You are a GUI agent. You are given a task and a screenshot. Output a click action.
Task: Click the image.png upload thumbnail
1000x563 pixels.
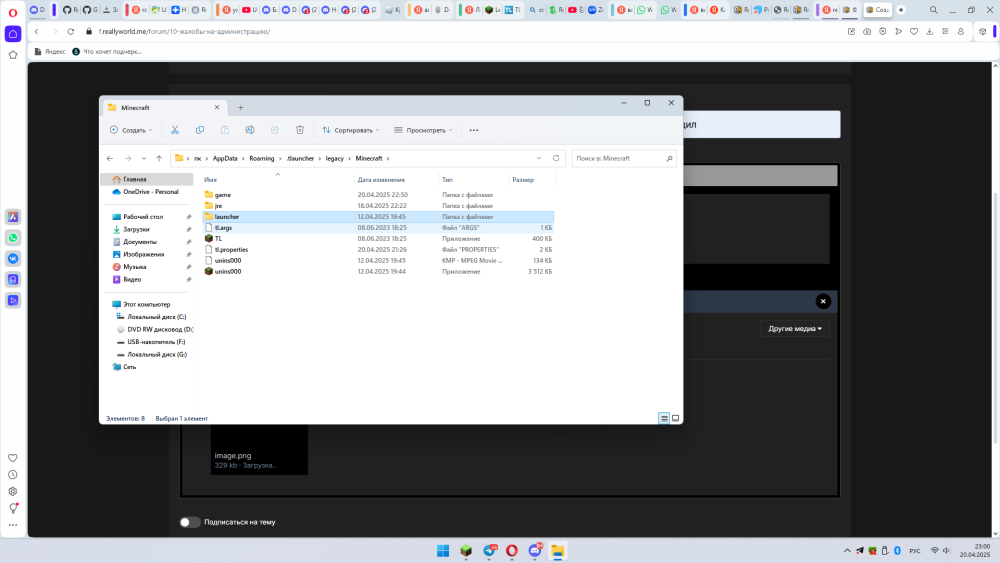[x=260, y=450]
